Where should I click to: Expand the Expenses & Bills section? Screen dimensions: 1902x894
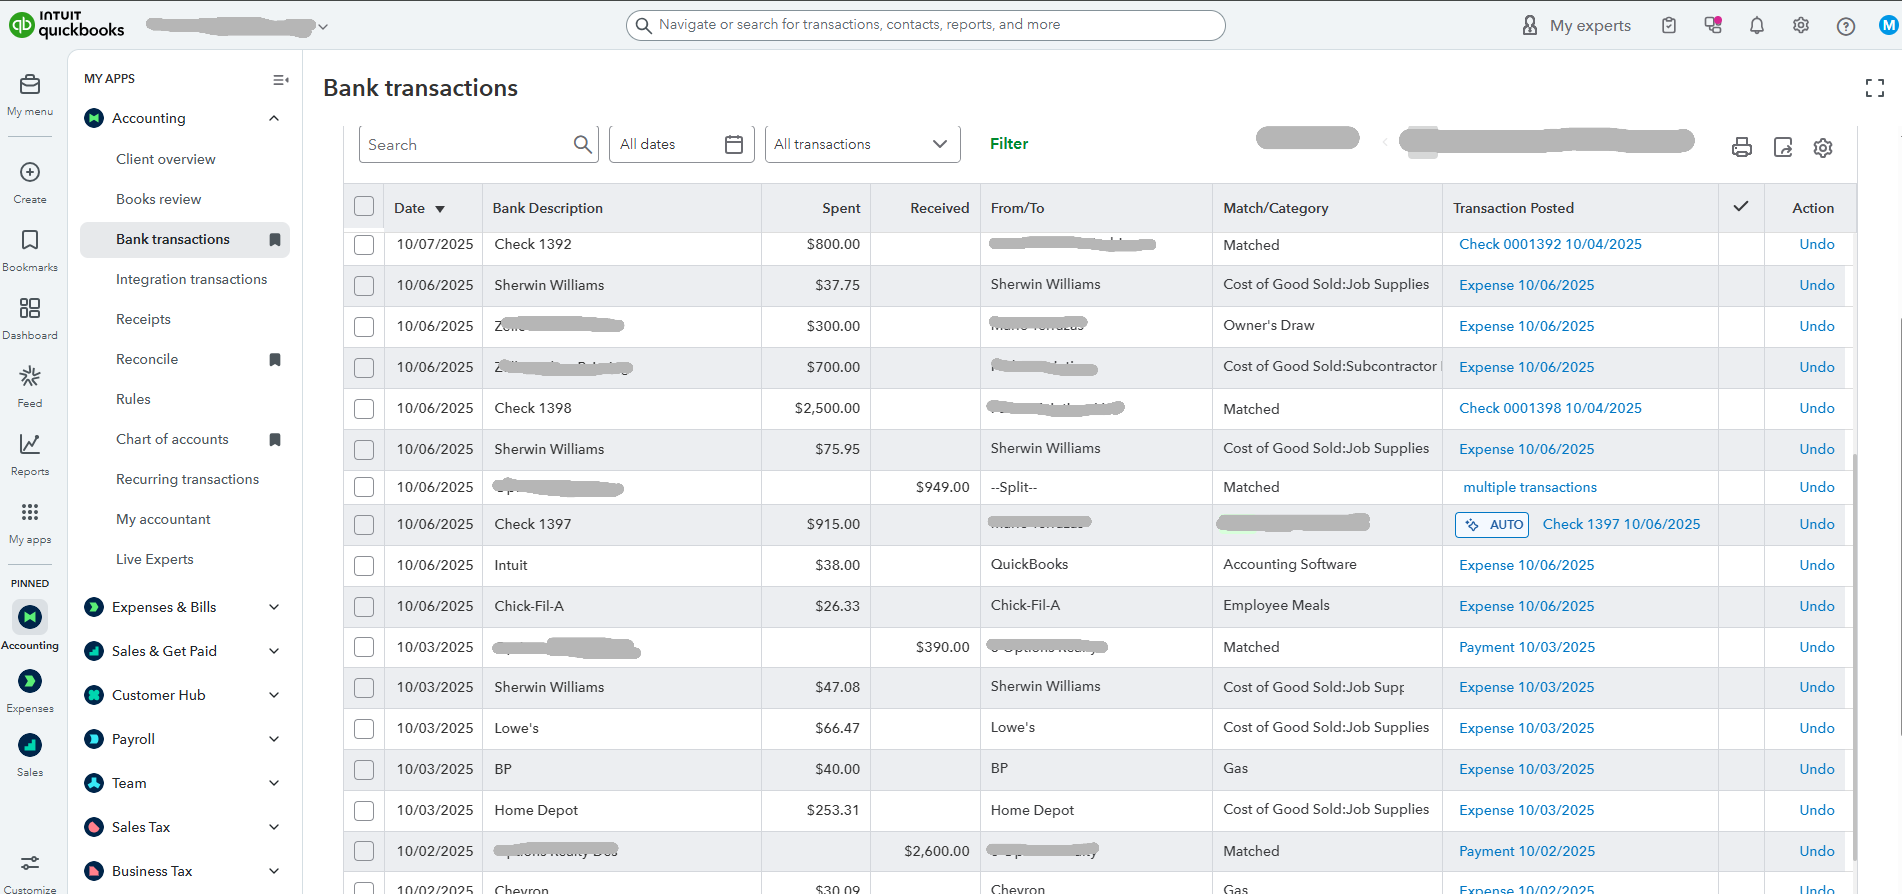(x=274, y=607)
